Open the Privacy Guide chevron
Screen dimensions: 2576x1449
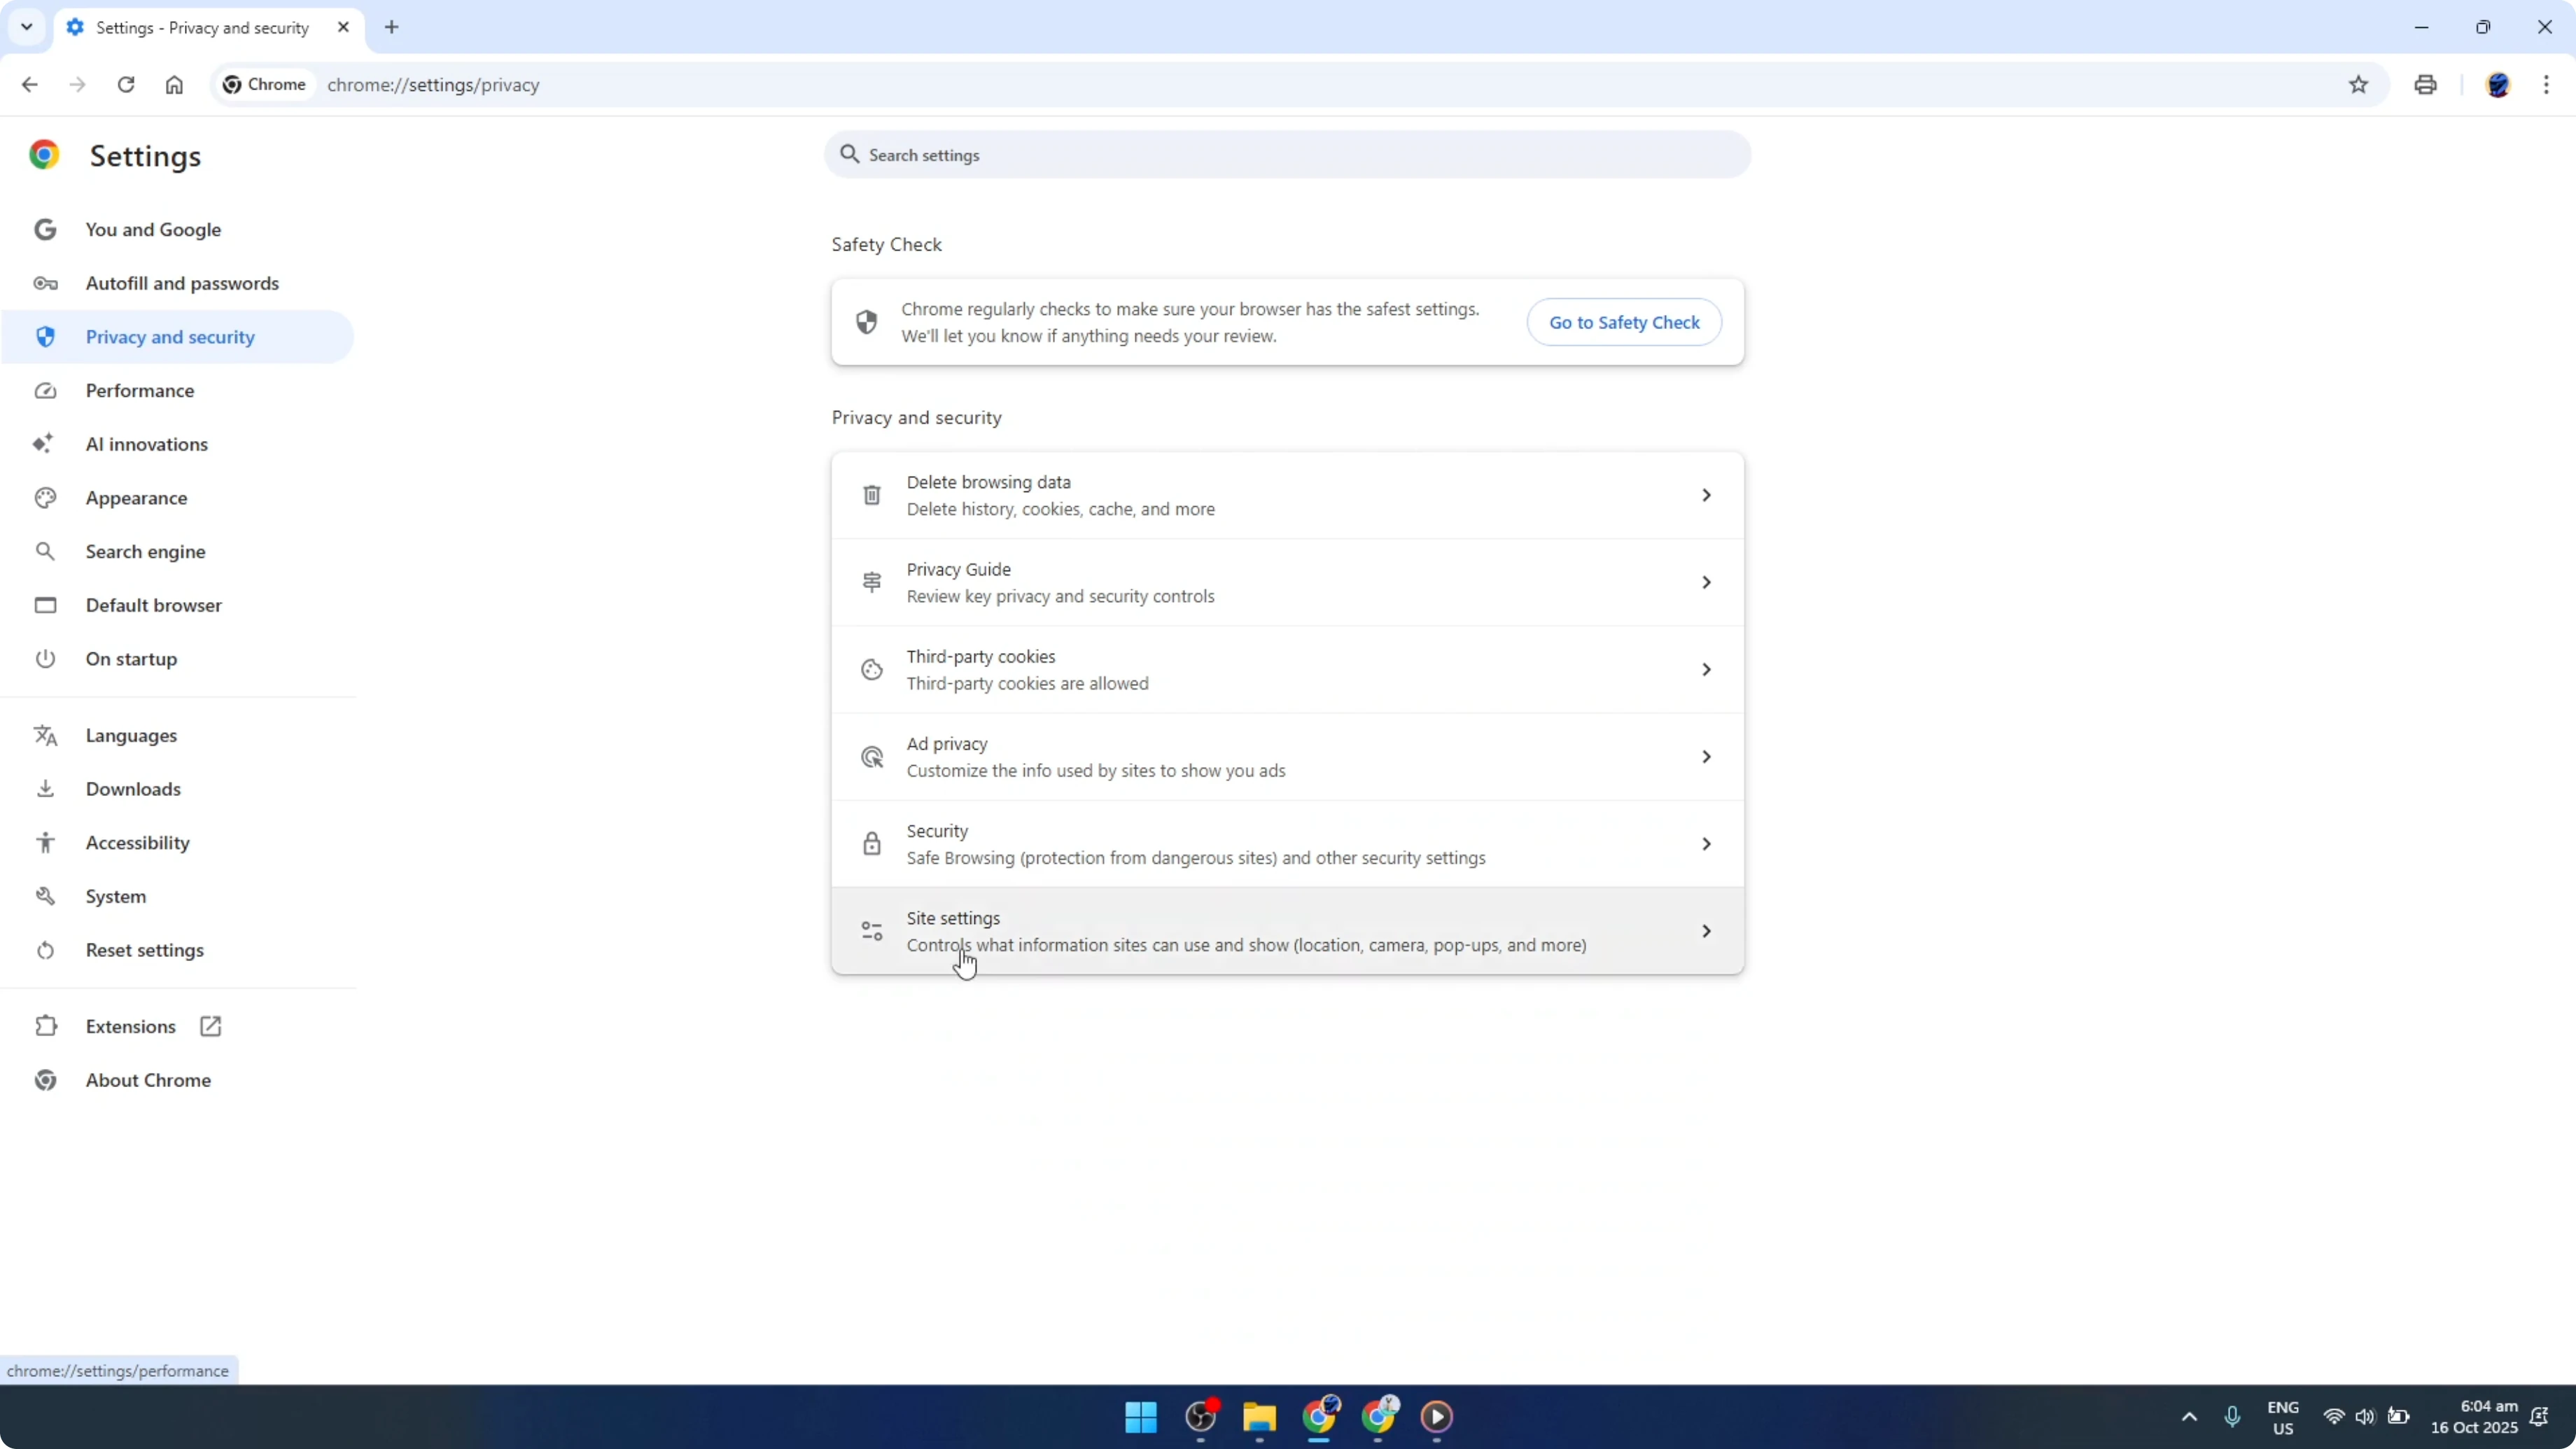point(1706,581)
